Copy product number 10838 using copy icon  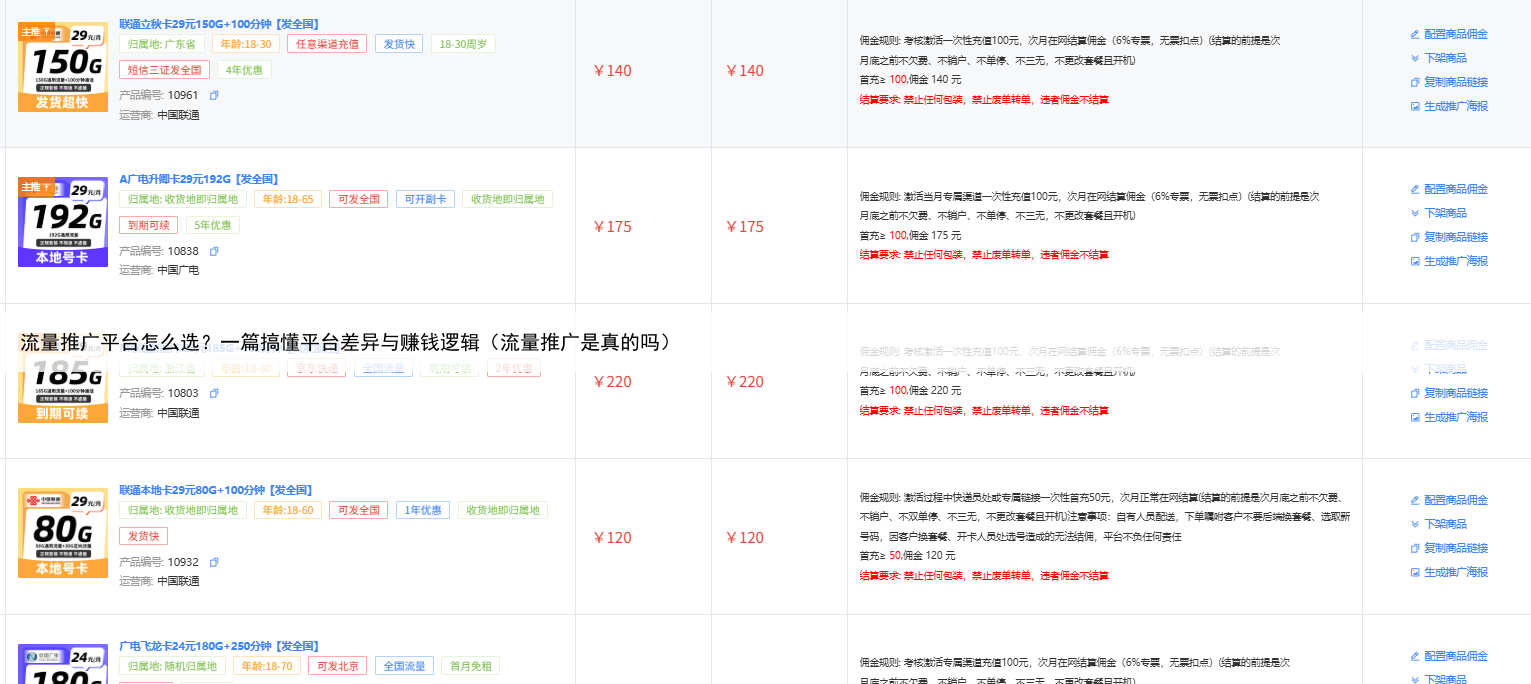click(214, 251)
